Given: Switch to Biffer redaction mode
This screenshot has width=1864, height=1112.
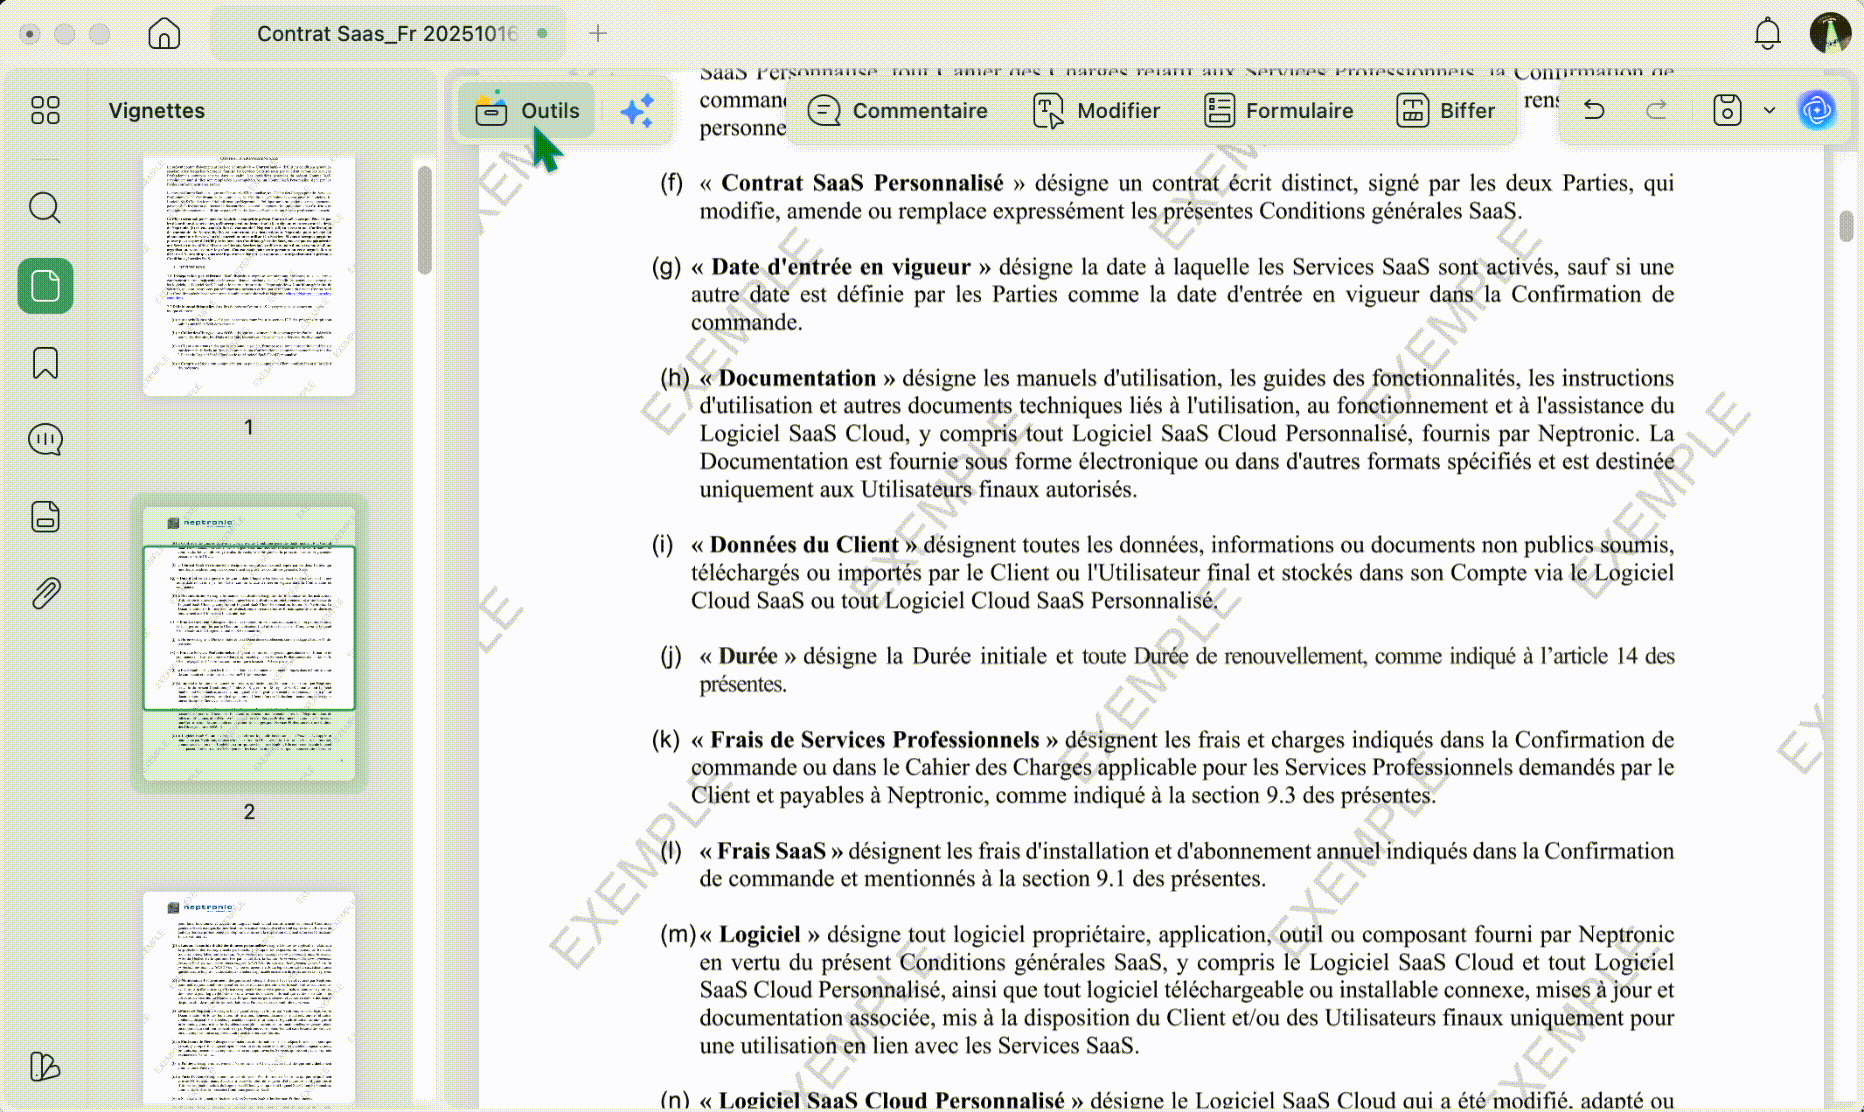Looking at the screenshot, I should click(x=1446, y=110).
